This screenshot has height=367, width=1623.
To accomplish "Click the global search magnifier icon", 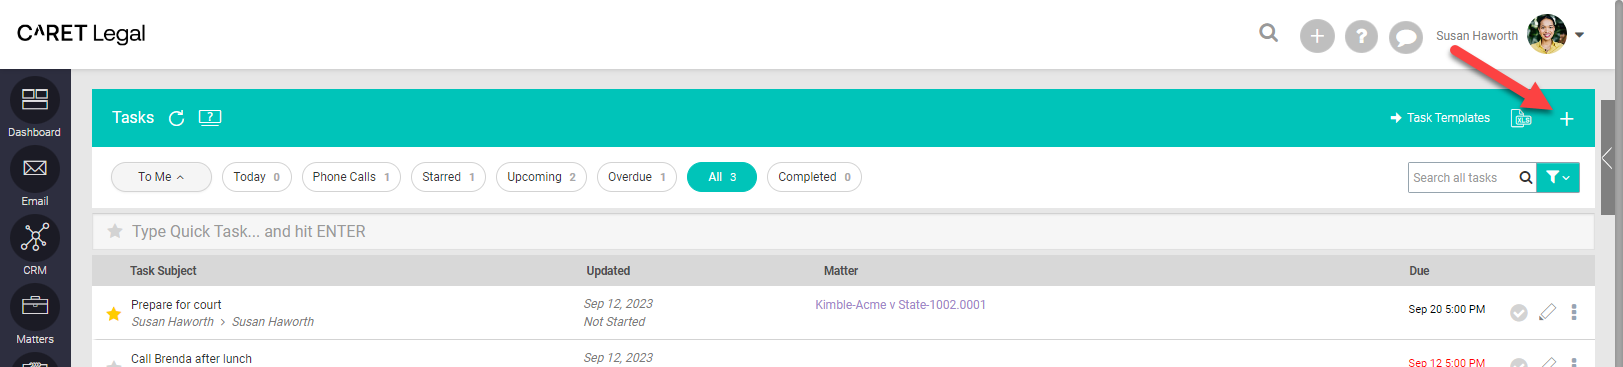I will point(1269,33).
